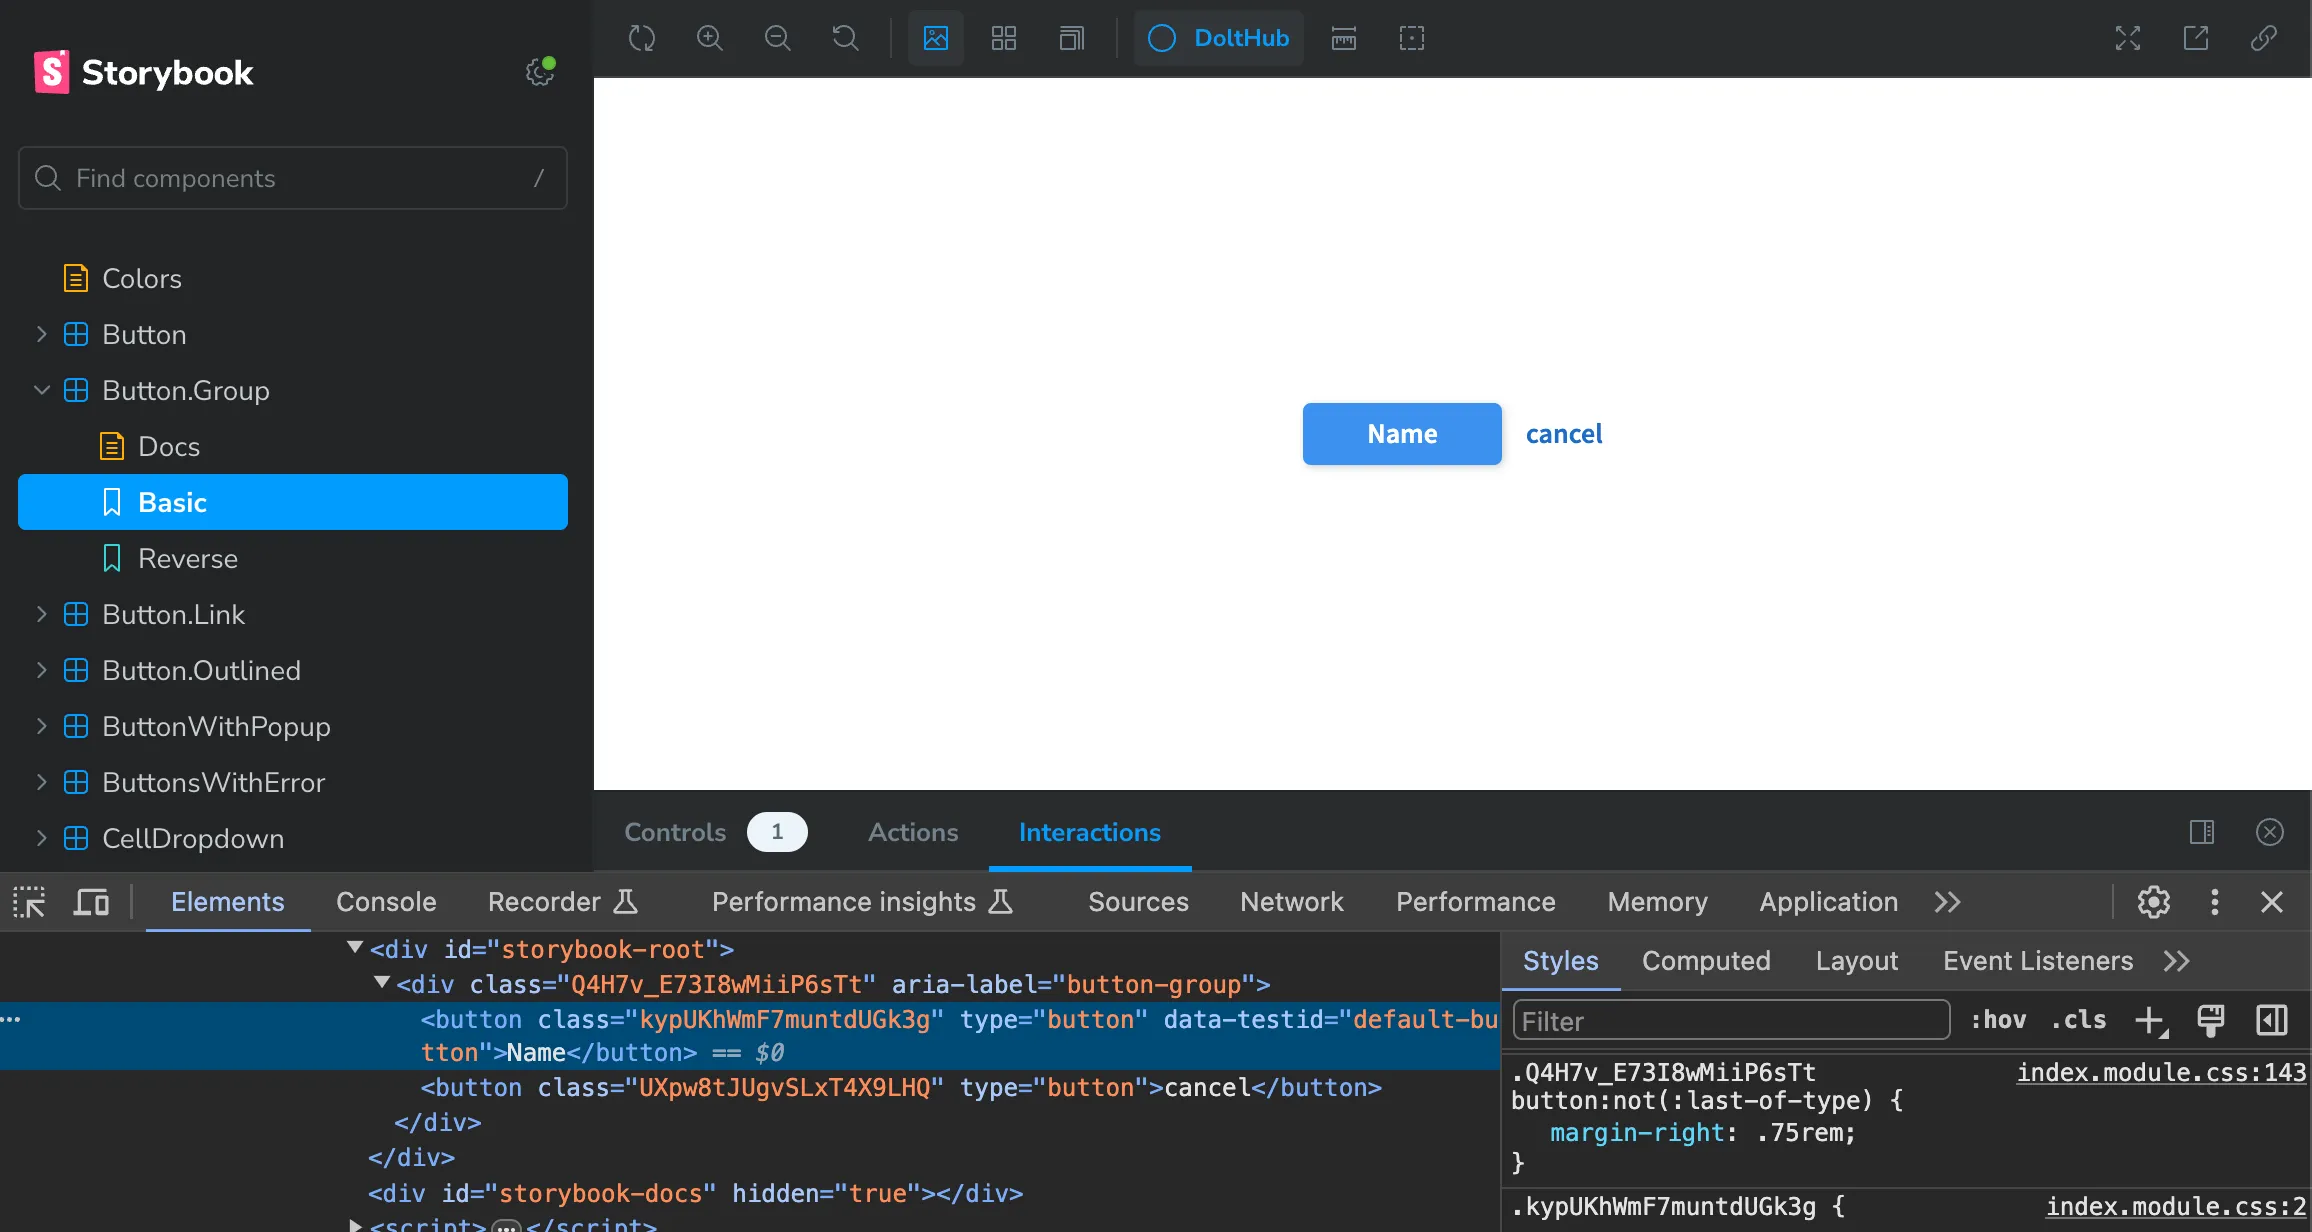Click the zoom out toolbar icon
The width and height of the screenshot is (2312, 1232).
coord(777,38)
